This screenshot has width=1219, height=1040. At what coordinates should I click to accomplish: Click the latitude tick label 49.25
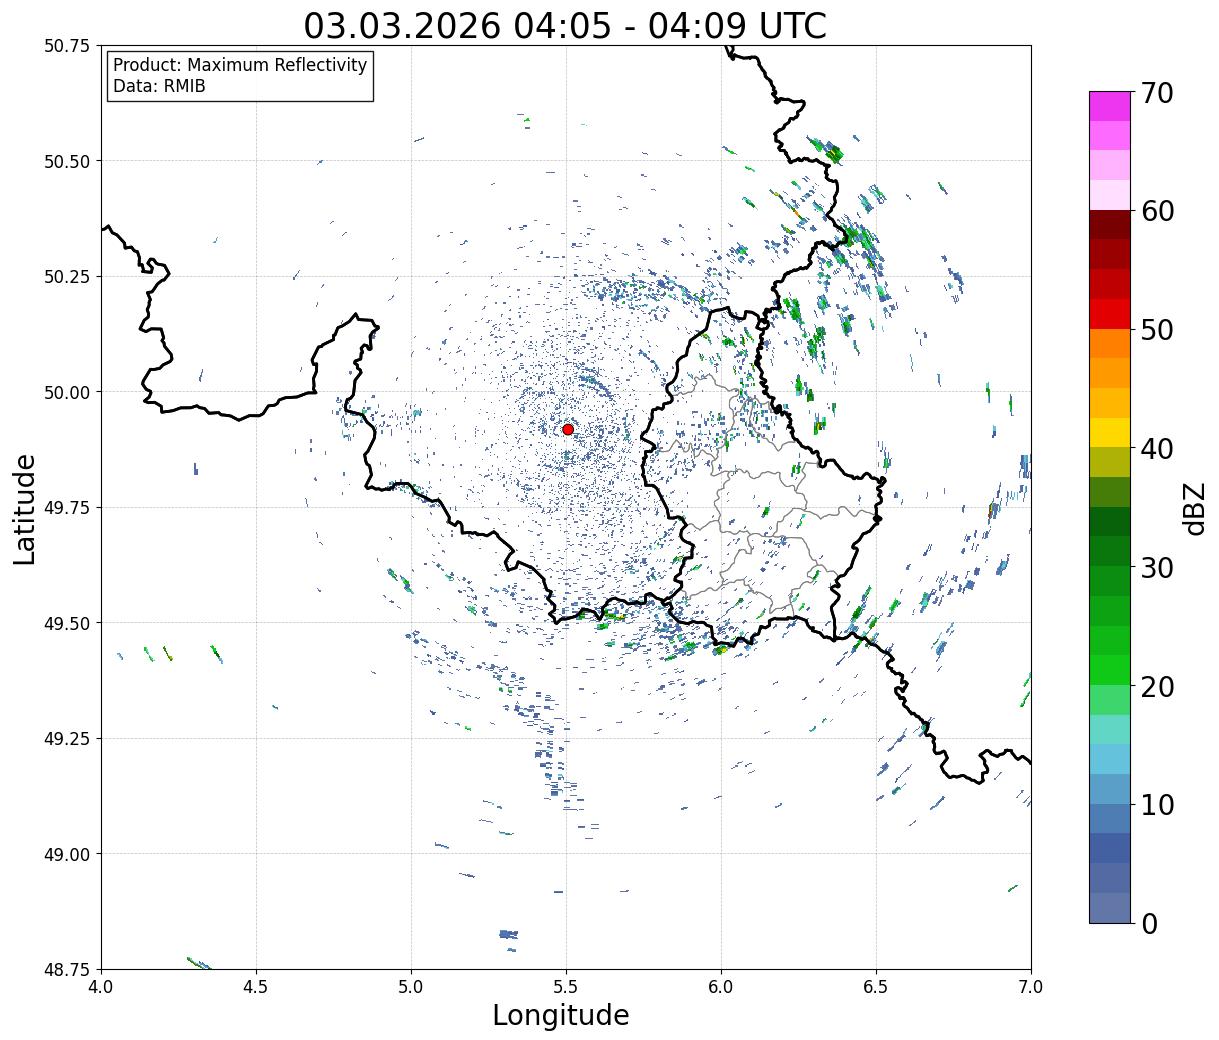click(x=67, y=739)
